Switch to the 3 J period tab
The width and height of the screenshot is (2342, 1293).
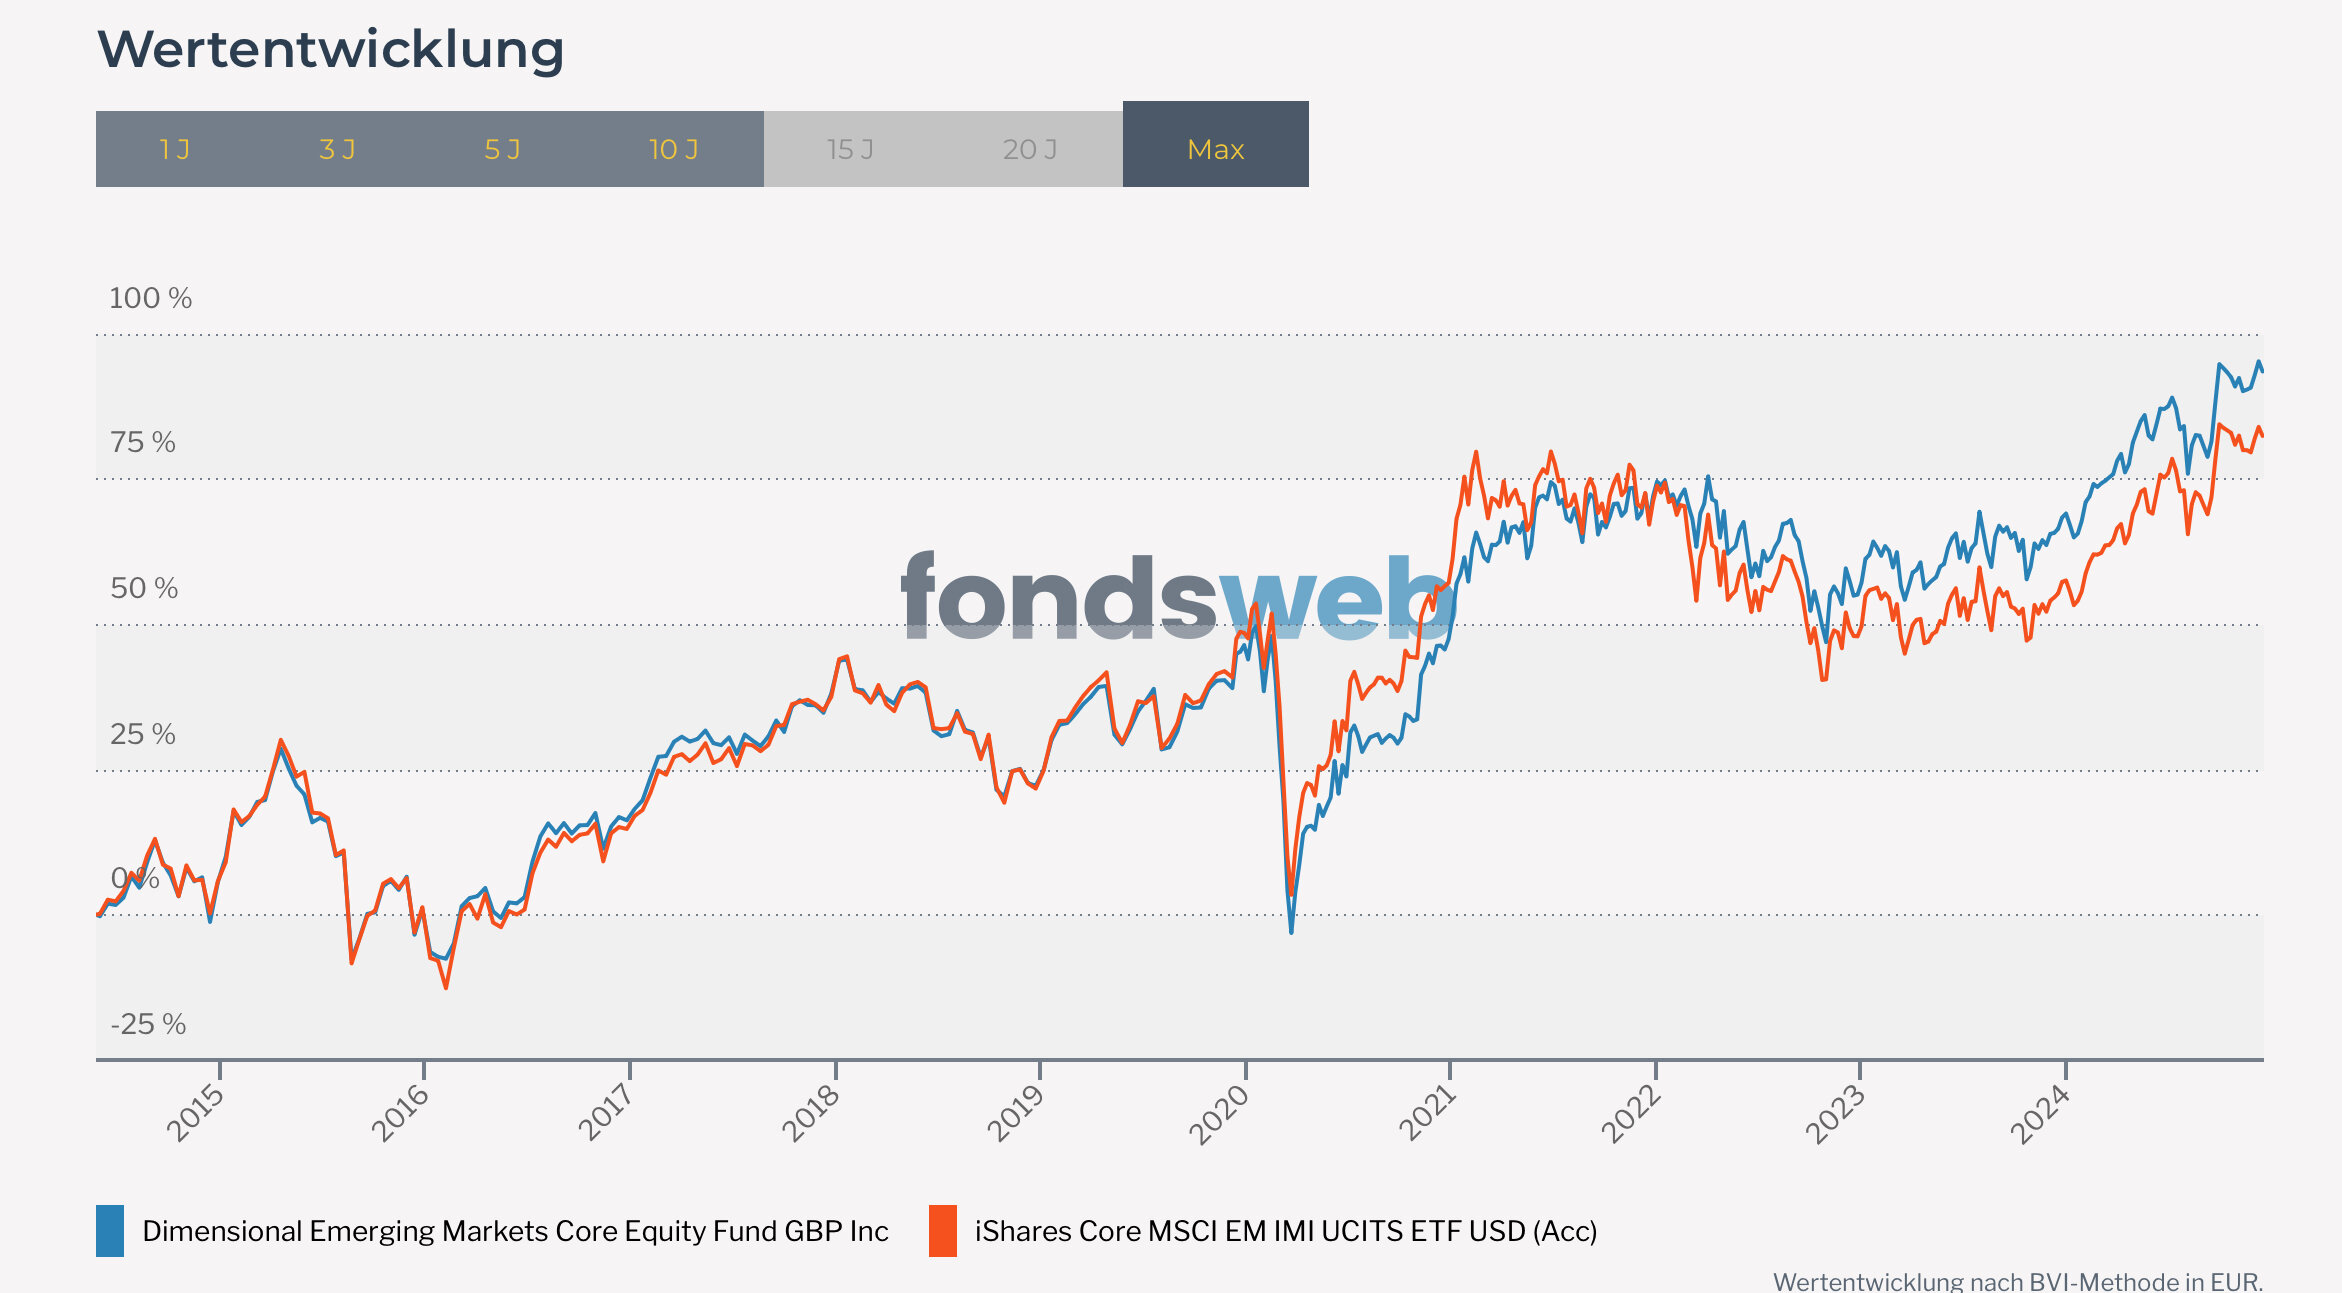pyautogui.click(x=338, y=150)
